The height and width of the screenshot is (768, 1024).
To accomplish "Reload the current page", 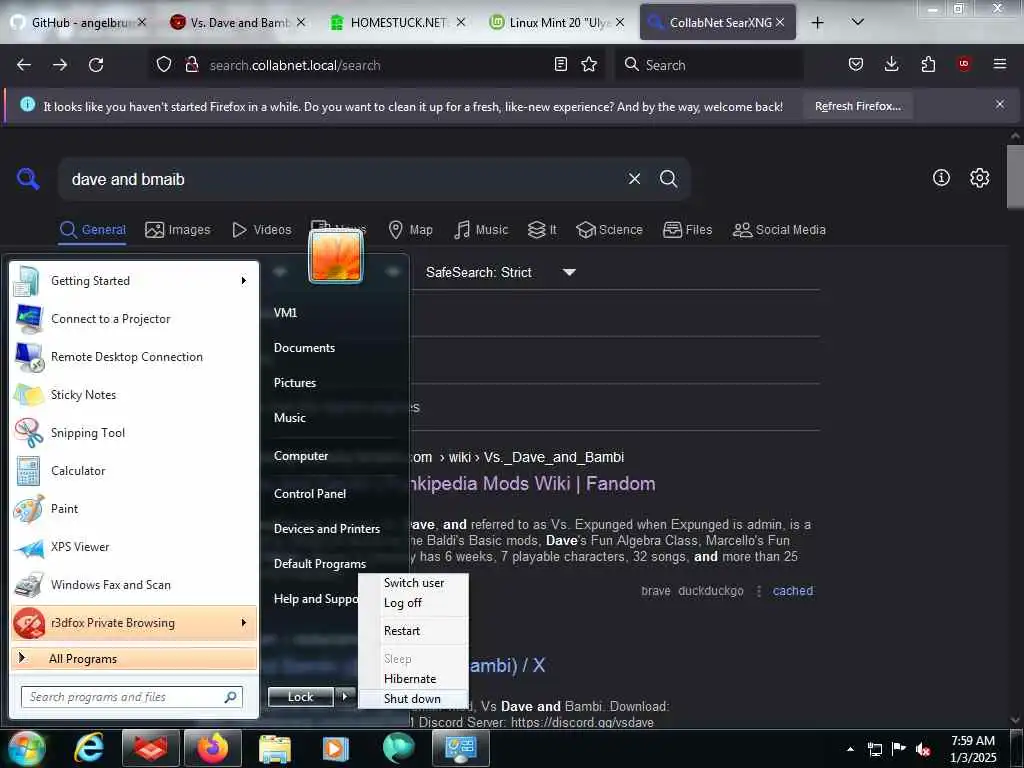I will (96, 65).
